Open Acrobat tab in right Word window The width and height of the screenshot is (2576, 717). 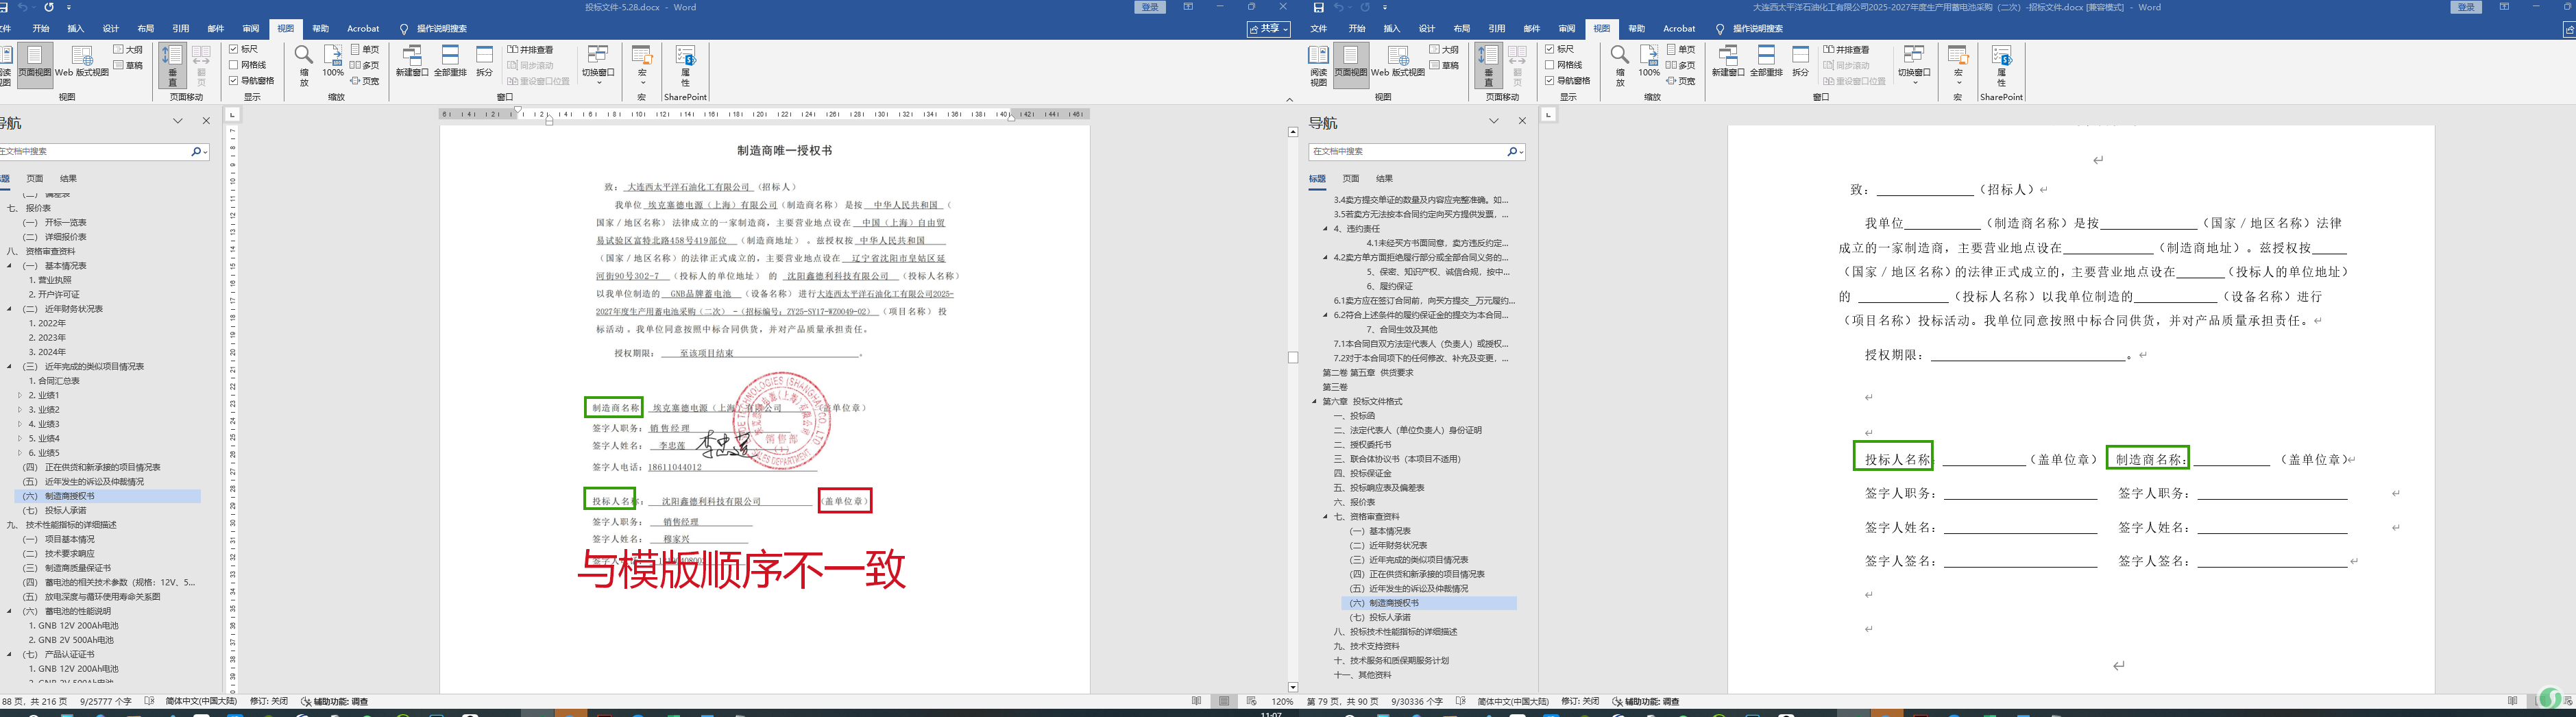1679,29
